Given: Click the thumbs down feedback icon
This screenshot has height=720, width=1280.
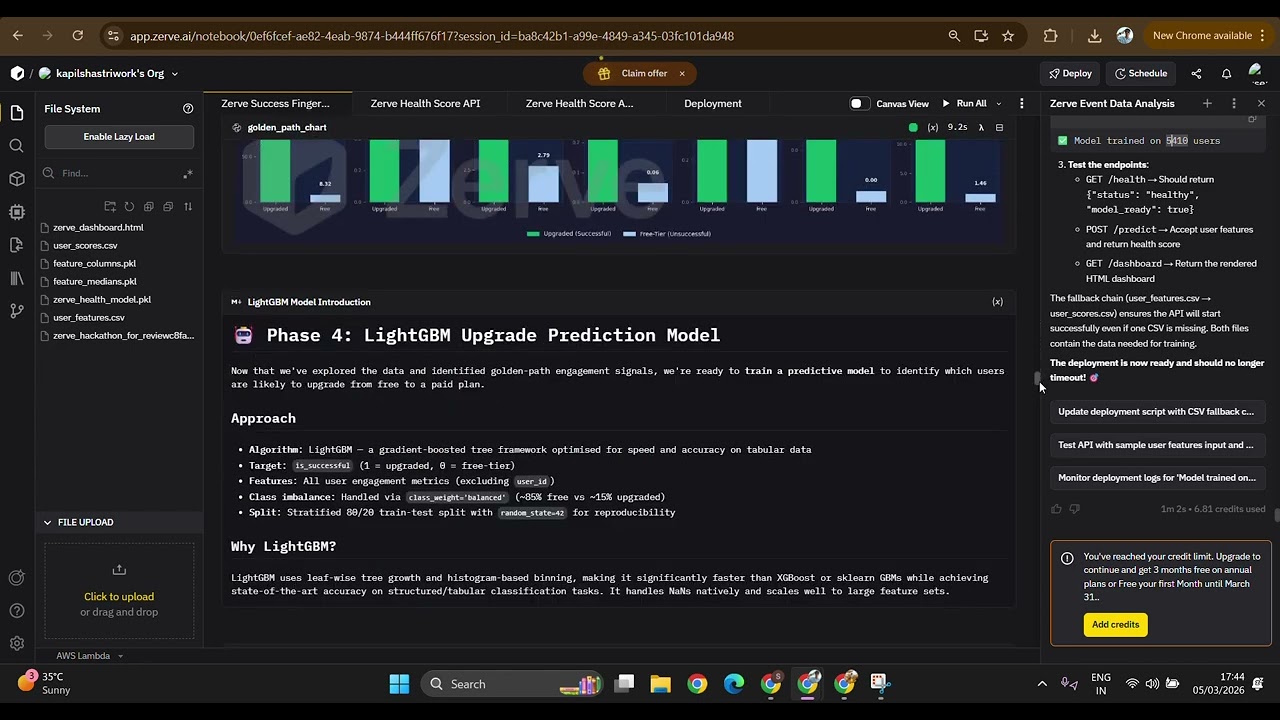Looking at the screenshot, I should point(1075,509).
